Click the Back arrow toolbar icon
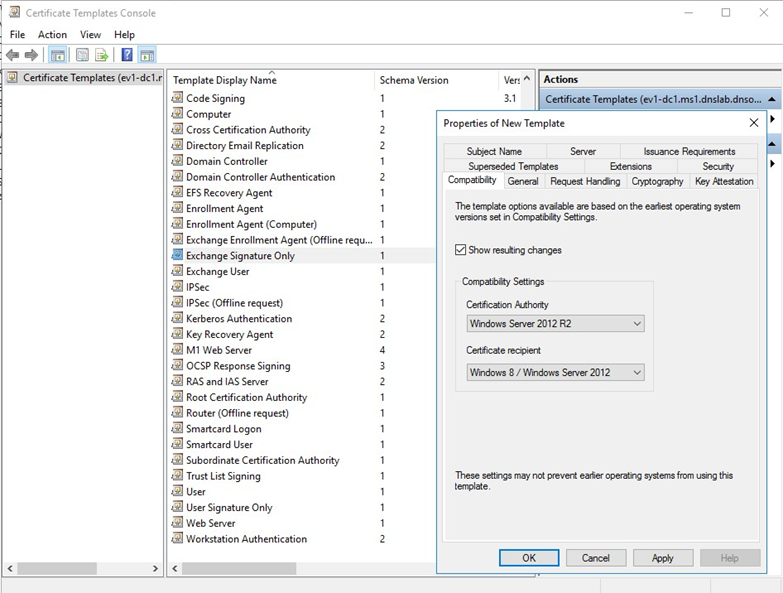 point(12,55)
